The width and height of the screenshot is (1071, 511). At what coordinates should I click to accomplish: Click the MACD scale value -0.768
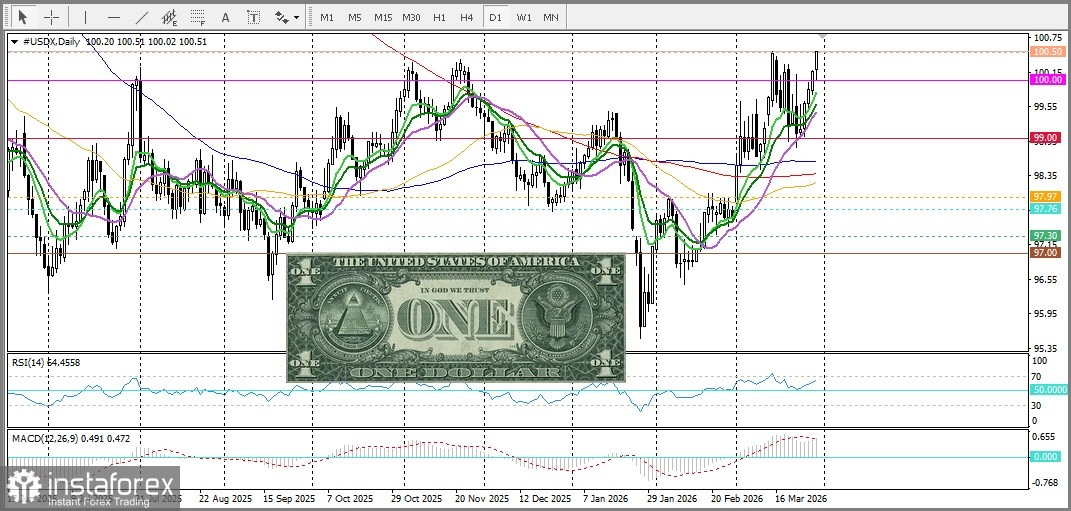(x=1044, y=482)
